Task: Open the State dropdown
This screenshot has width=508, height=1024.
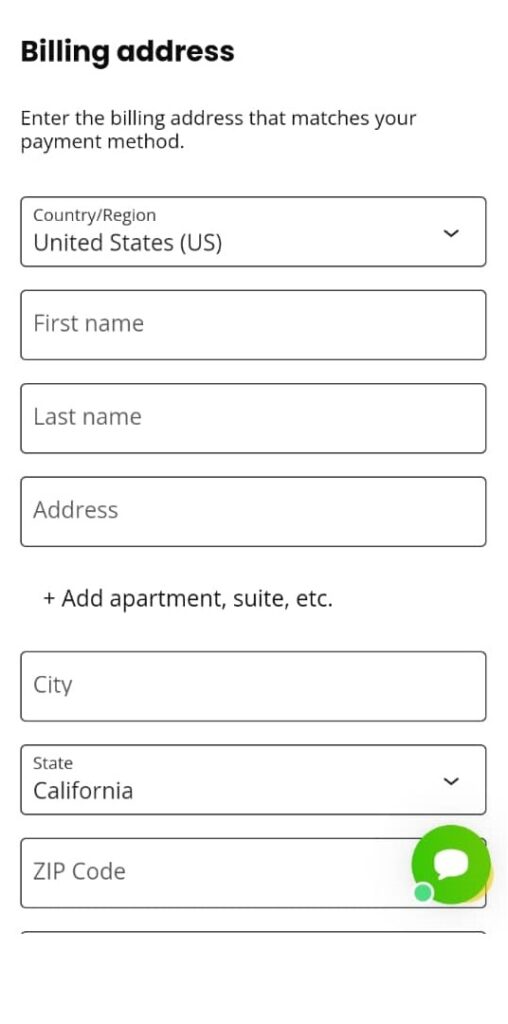Action: tap(253, 780)
